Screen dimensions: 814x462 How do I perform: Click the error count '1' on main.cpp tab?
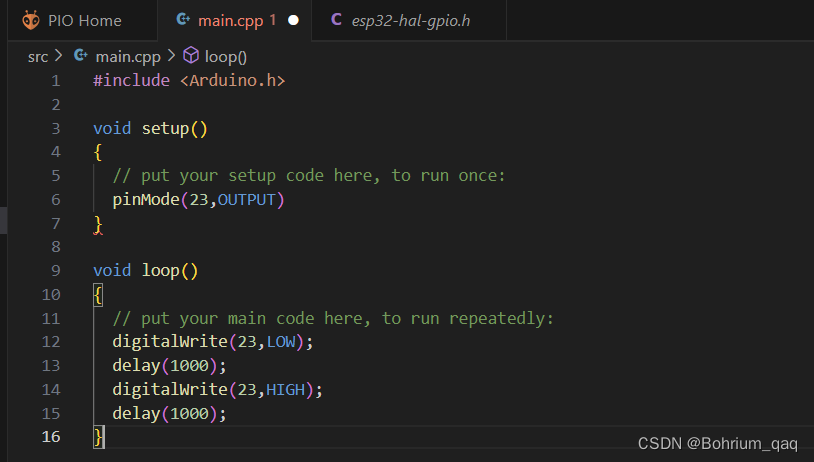point(273,20)
